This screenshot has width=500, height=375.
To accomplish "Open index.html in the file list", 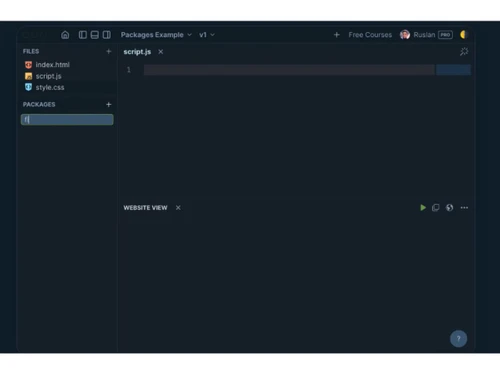I will 52,65.
